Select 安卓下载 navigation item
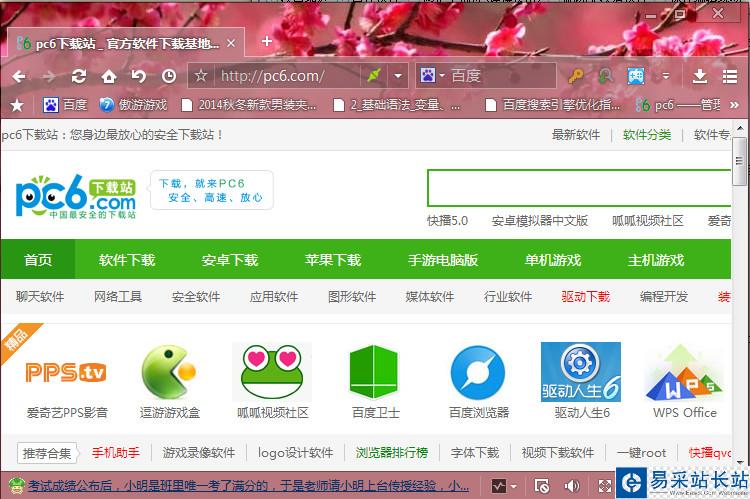The width and height of the screenshot is (750, 499). [230, 260]
